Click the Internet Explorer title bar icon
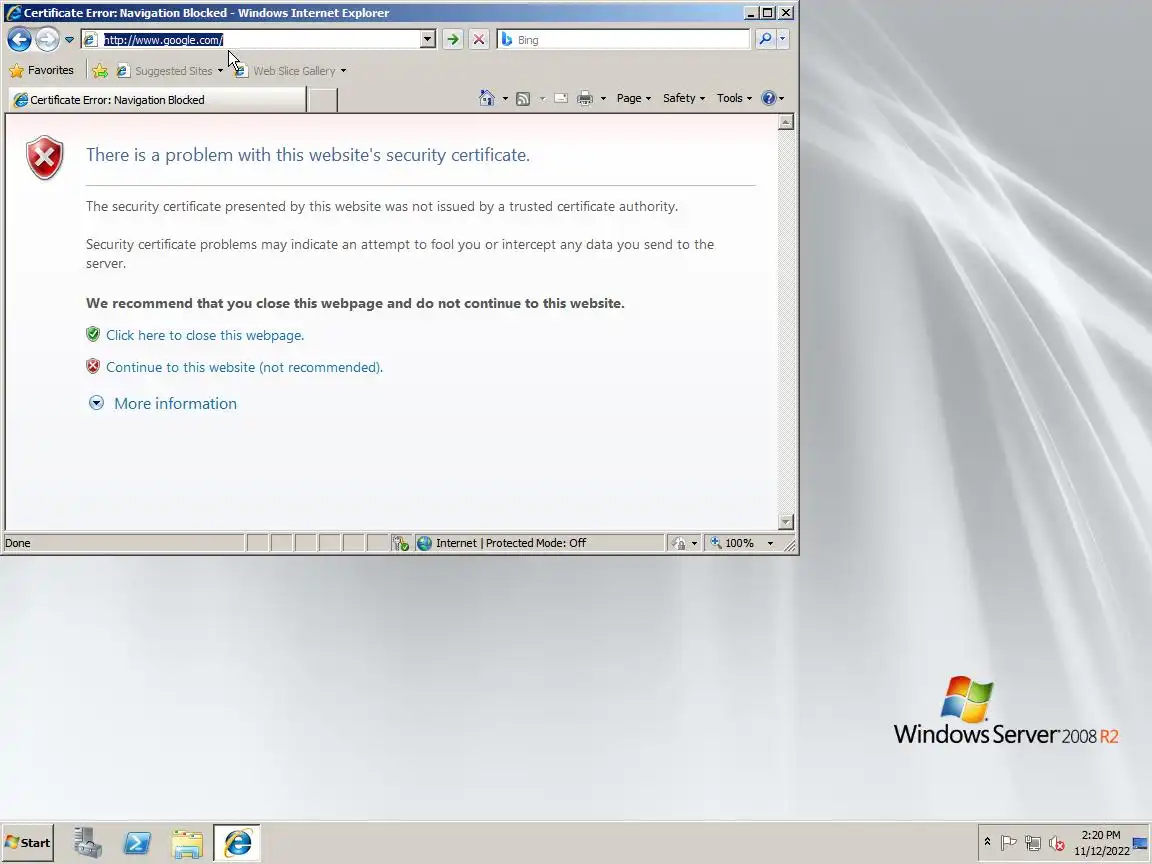Screen dimensions: 1152x864 (x=13, y=12)
